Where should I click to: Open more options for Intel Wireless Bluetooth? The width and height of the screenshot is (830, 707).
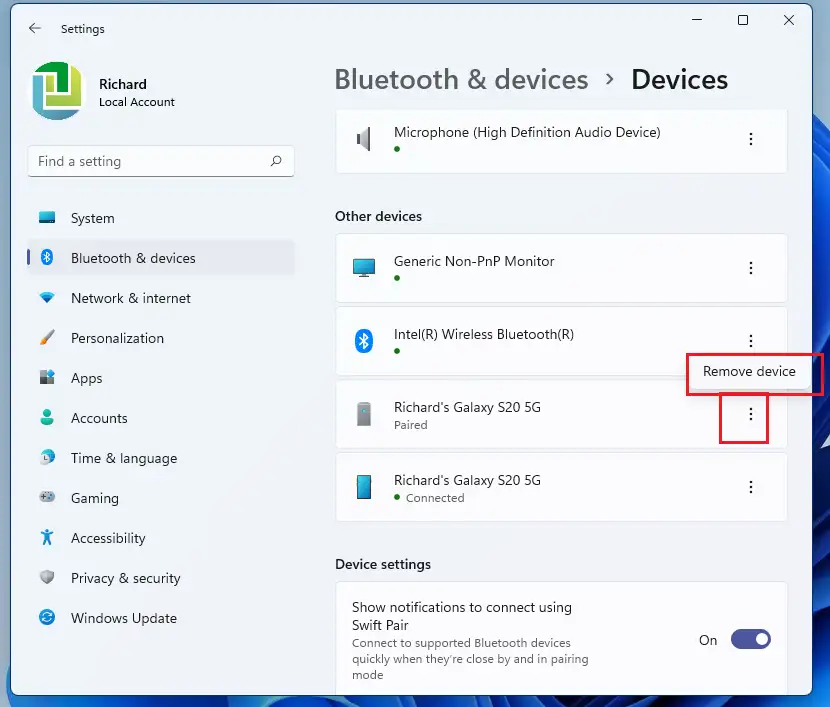[x=751, y=341]
